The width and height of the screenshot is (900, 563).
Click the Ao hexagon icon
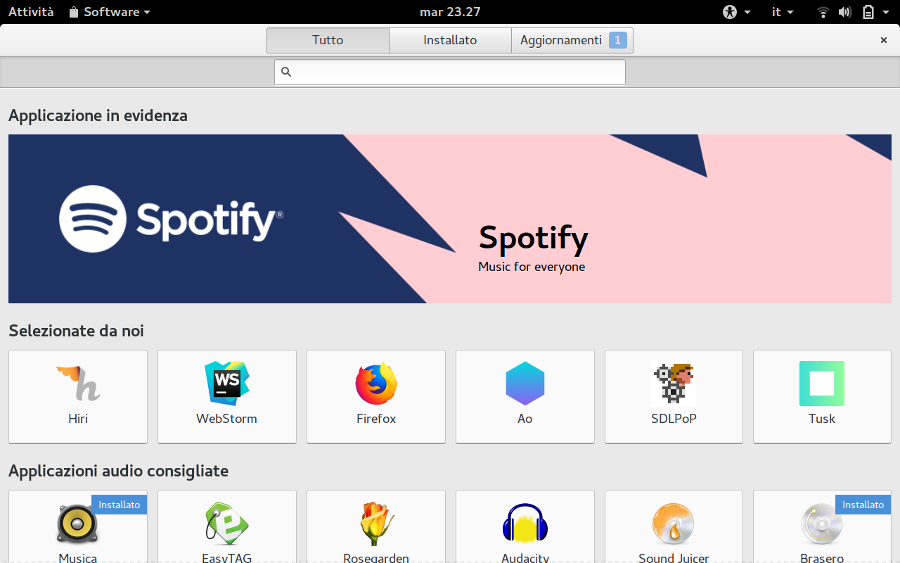(x=525, y=384)
